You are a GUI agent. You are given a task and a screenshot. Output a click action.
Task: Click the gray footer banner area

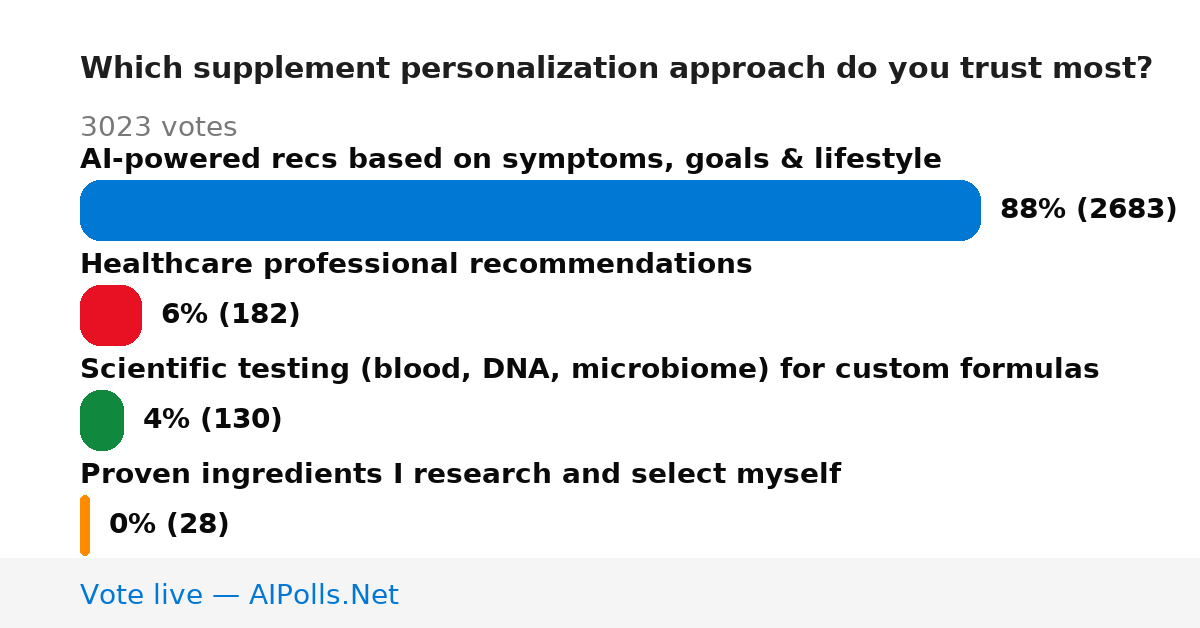point(600,593)
